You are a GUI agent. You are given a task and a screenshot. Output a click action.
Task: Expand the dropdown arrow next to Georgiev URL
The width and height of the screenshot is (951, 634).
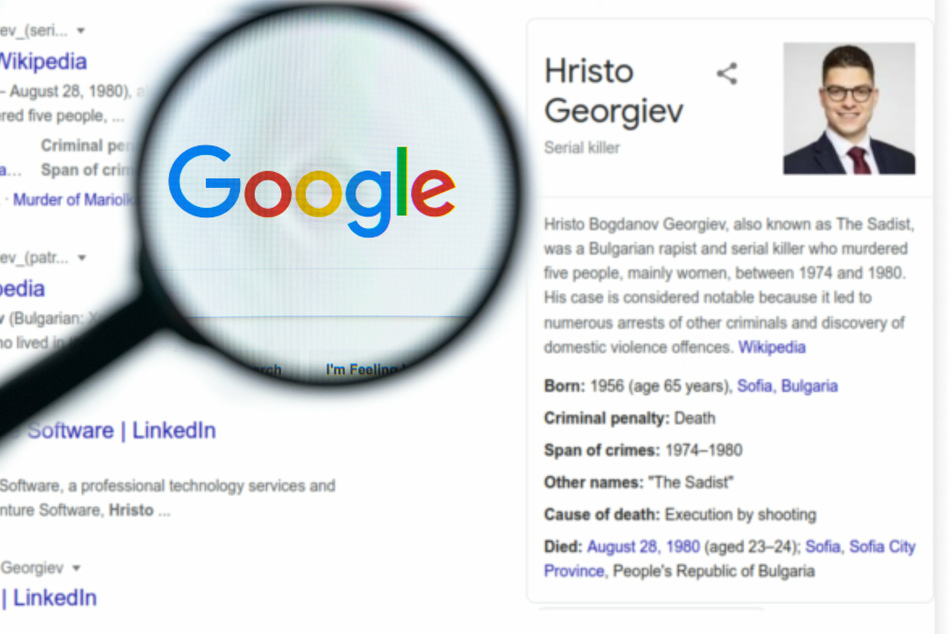tap(76, 568)
